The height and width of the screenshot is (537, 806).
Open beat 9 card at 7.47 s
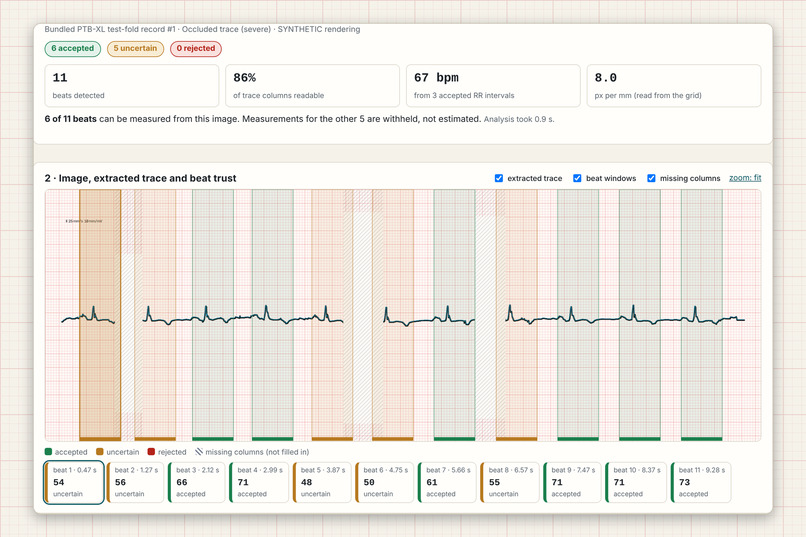pos(573,482)
